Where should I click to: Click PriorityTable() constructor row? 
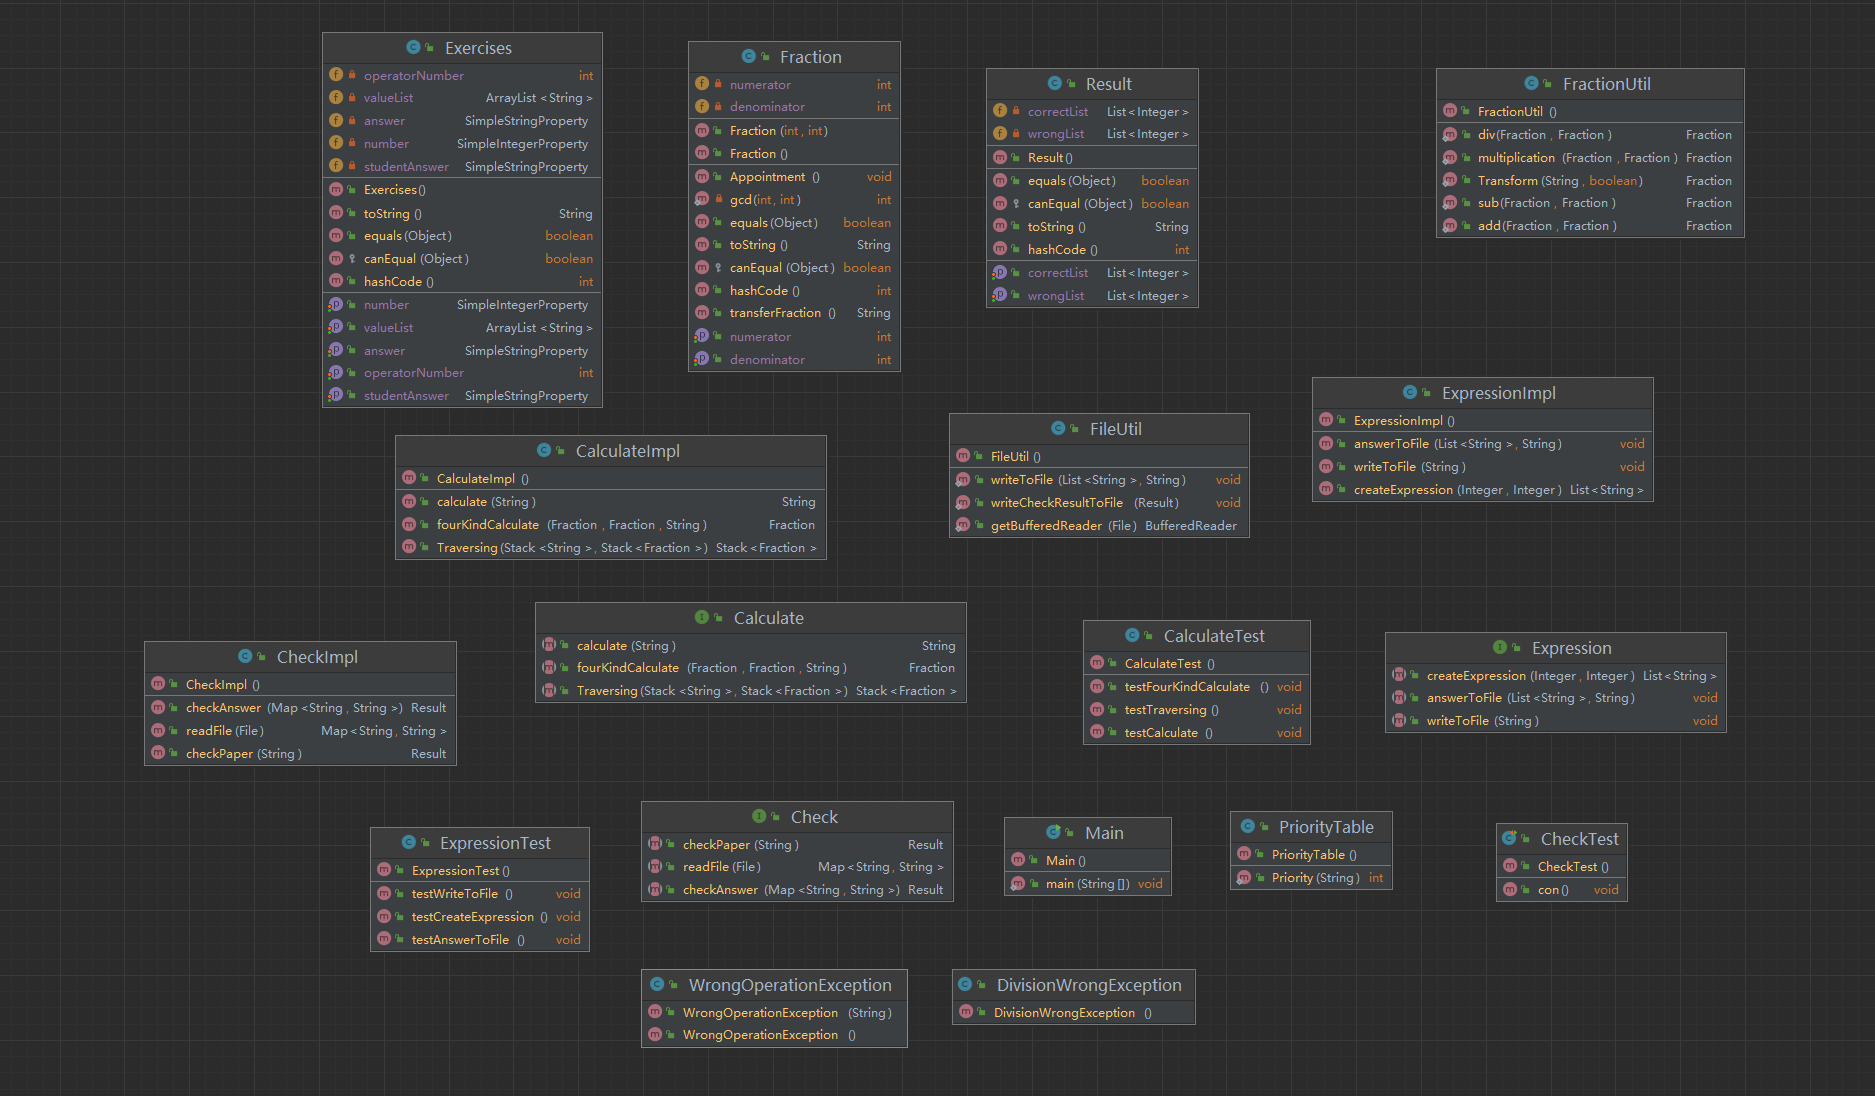tap(1311, 855)
